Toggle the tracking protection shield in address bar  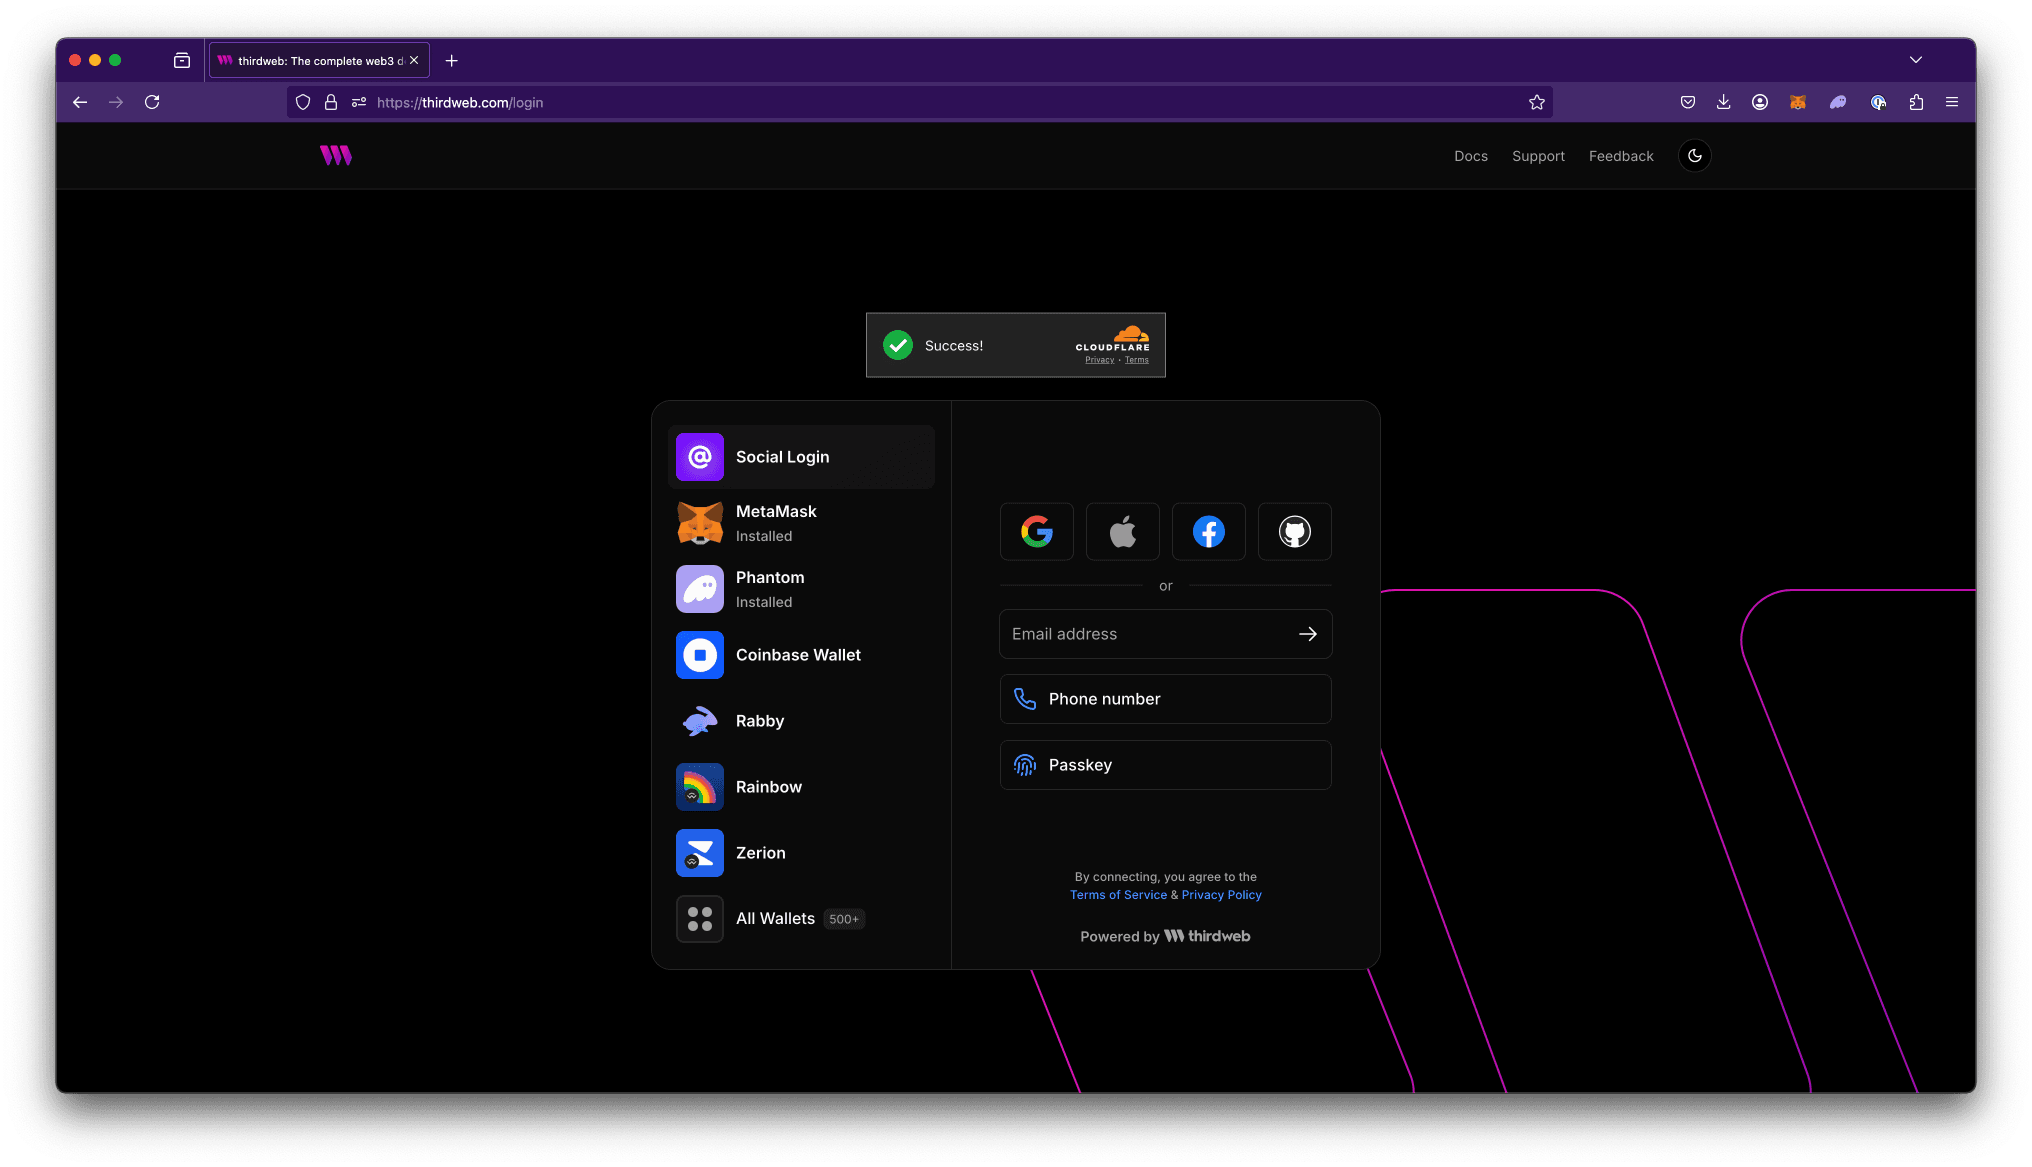(x=303, y=102)
